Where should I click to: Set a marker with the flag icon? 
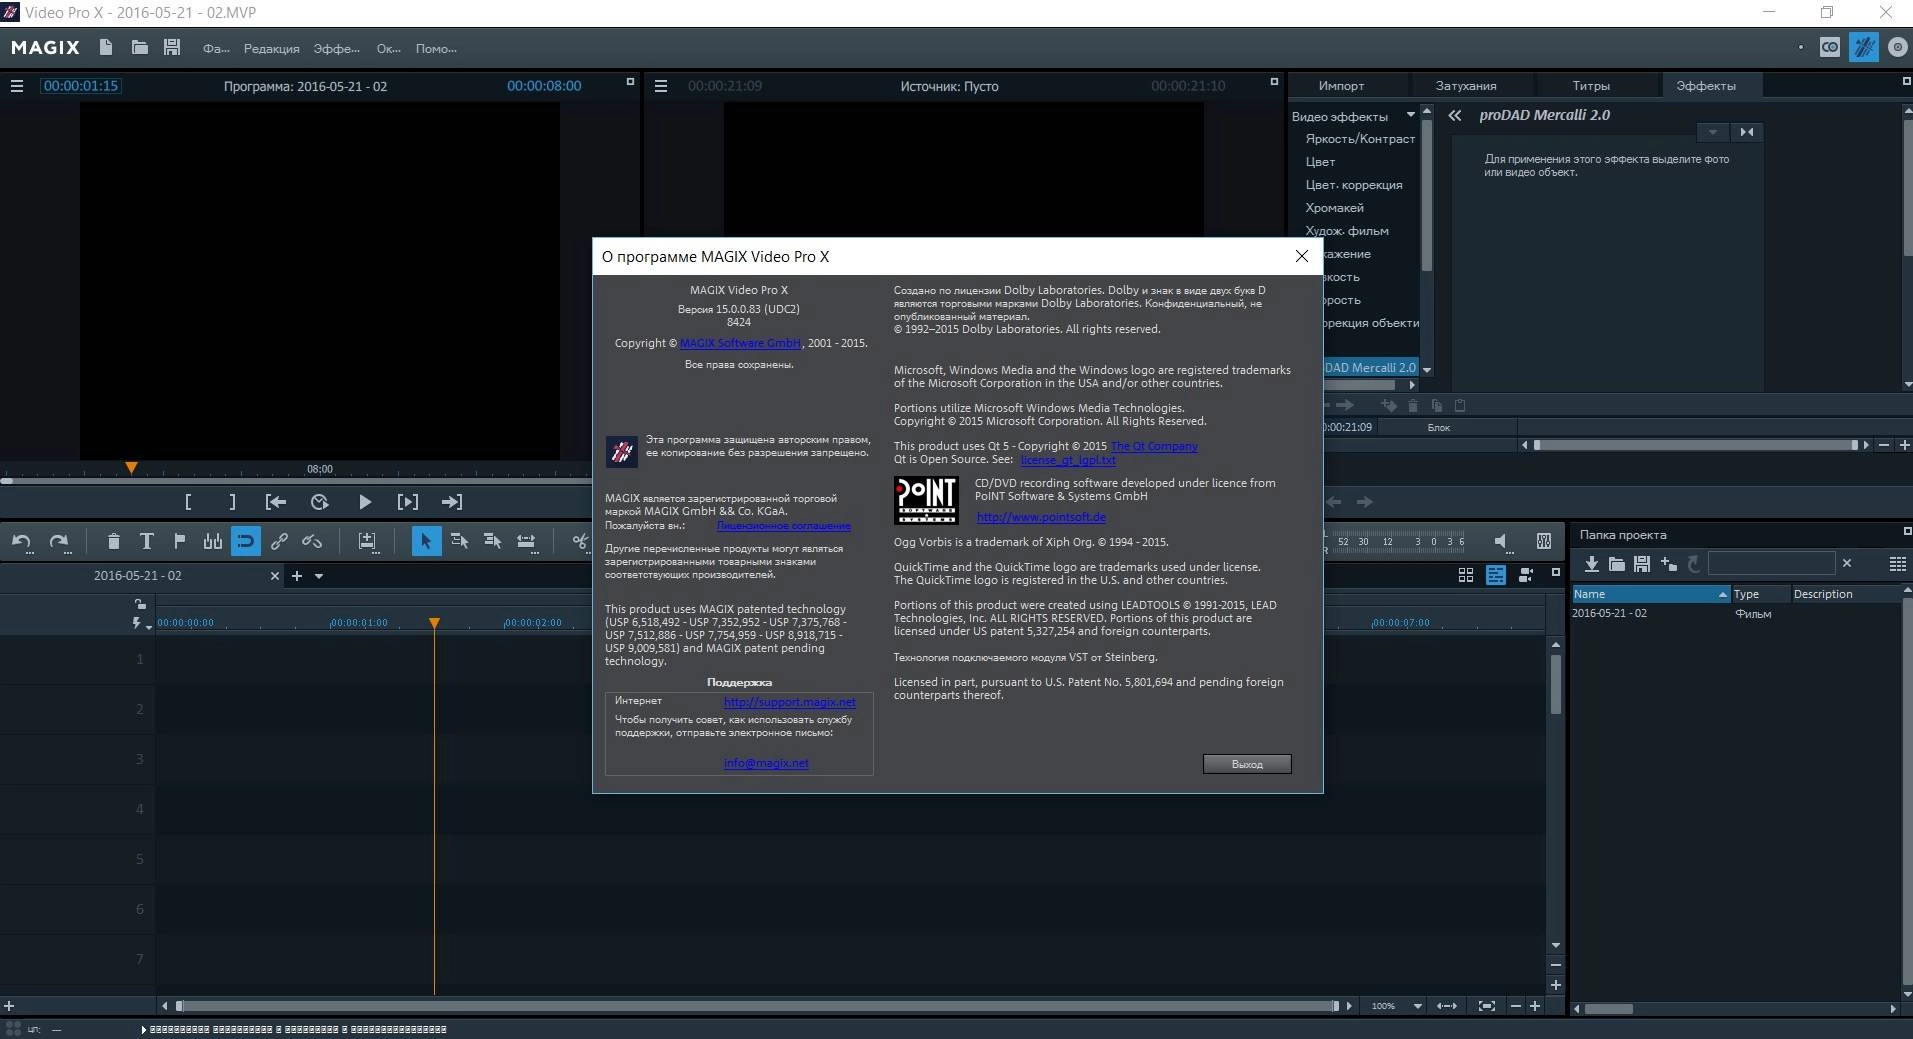coord(180,541)
